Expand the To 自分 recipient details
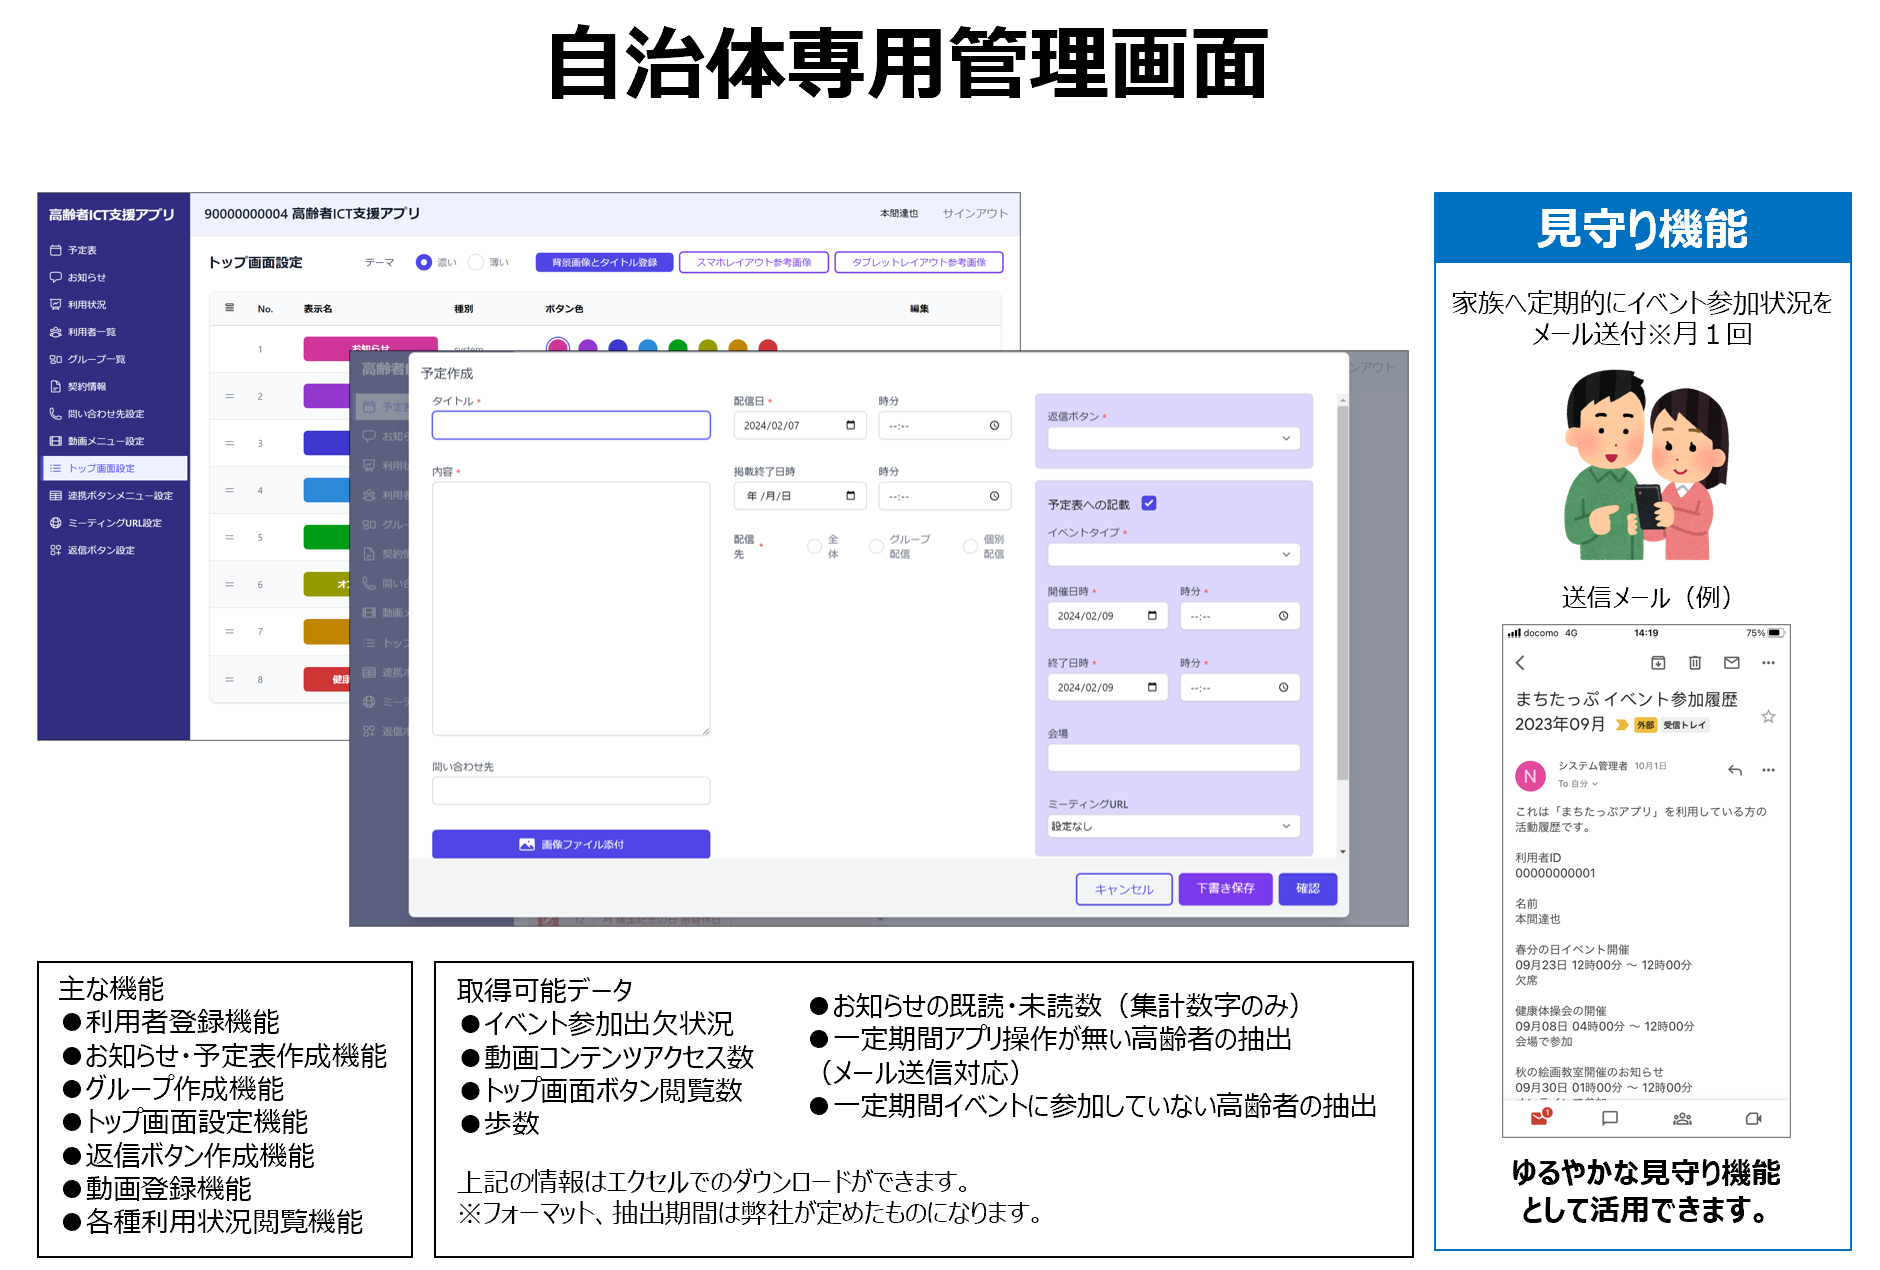This screenshot has height=1270, width=1880. (x=1578, y=784)
